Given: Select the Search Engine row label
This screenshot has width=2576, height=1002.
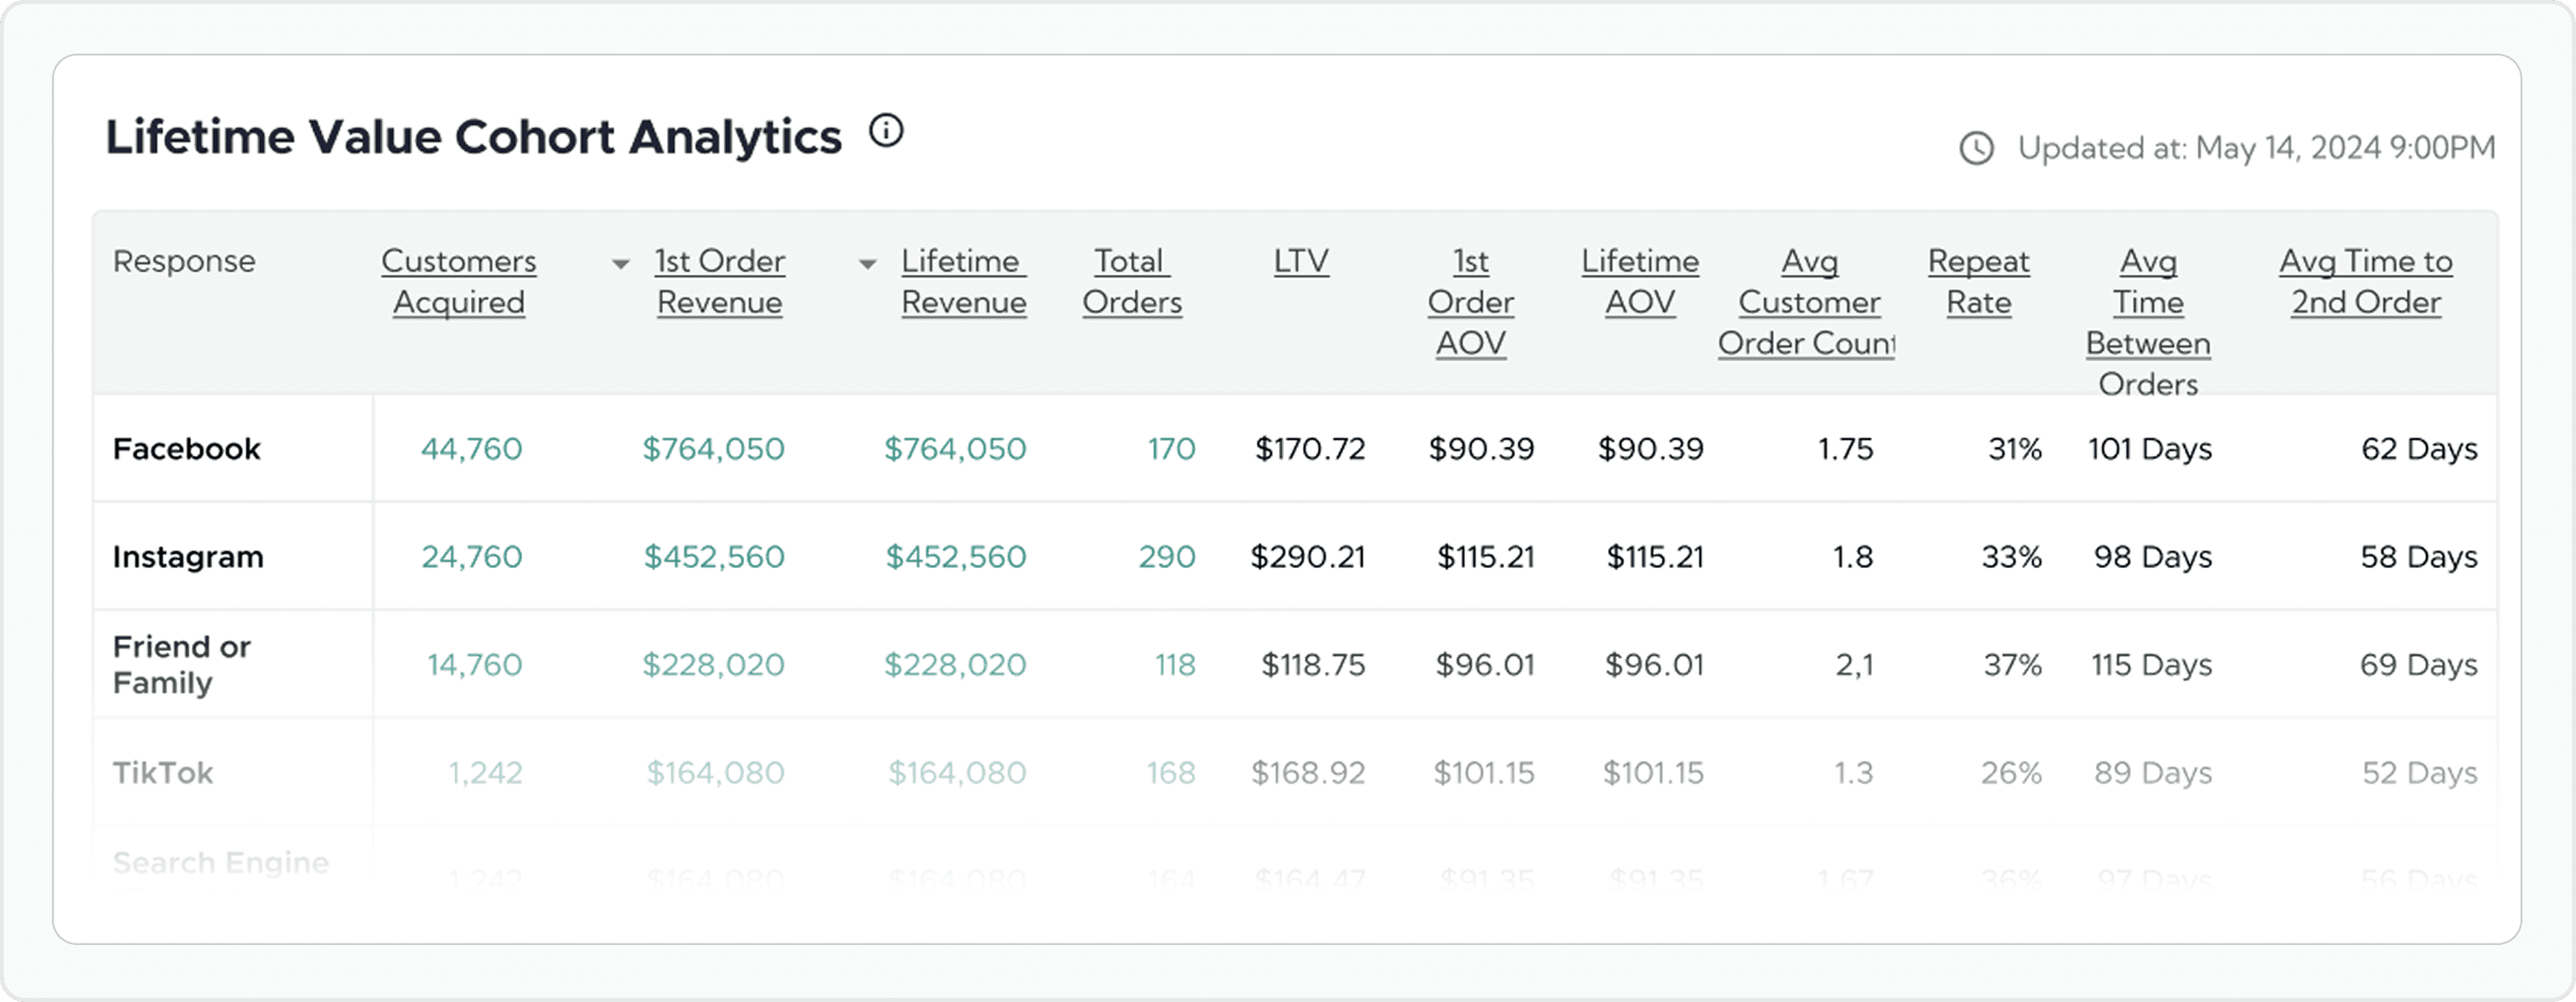Looking at the screenshot, I should click(x=221, y=863).
